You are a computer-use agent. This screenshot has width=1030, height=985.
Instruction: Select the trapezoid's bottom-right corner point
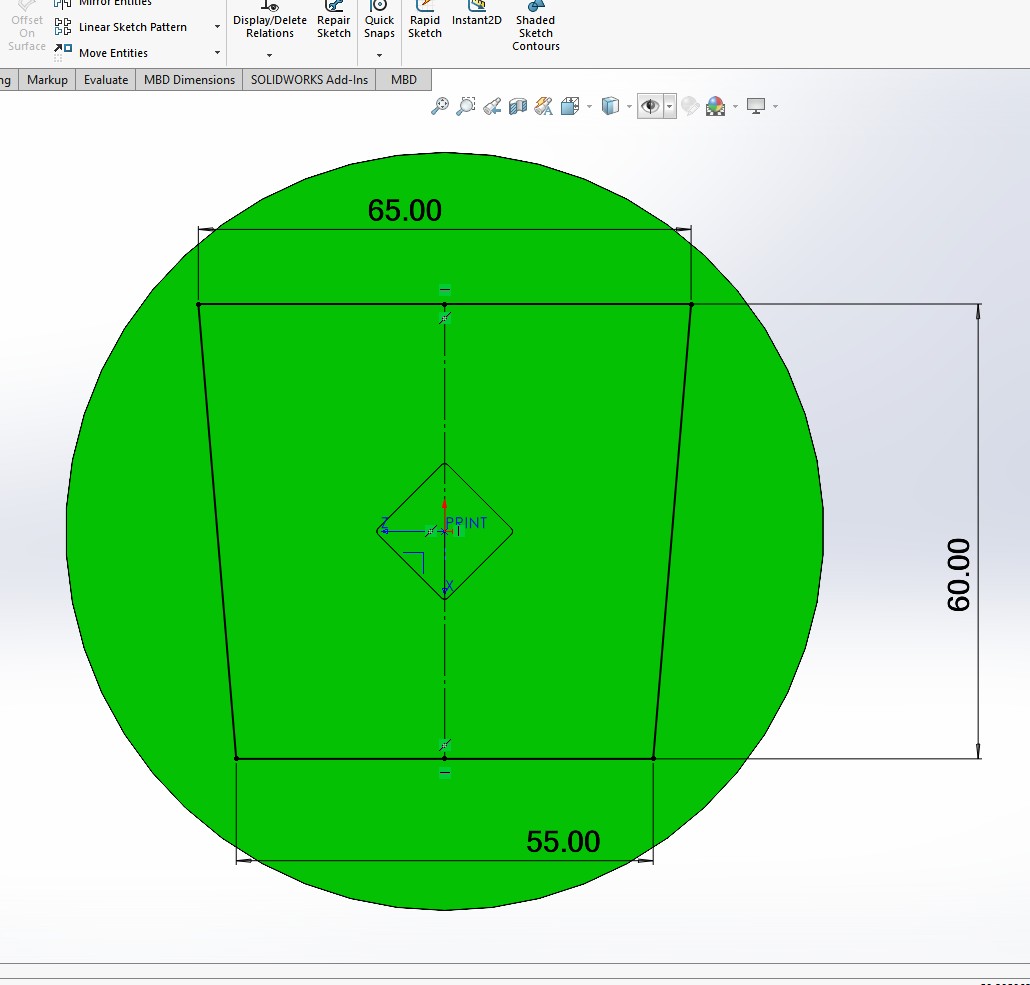point(654,759)
